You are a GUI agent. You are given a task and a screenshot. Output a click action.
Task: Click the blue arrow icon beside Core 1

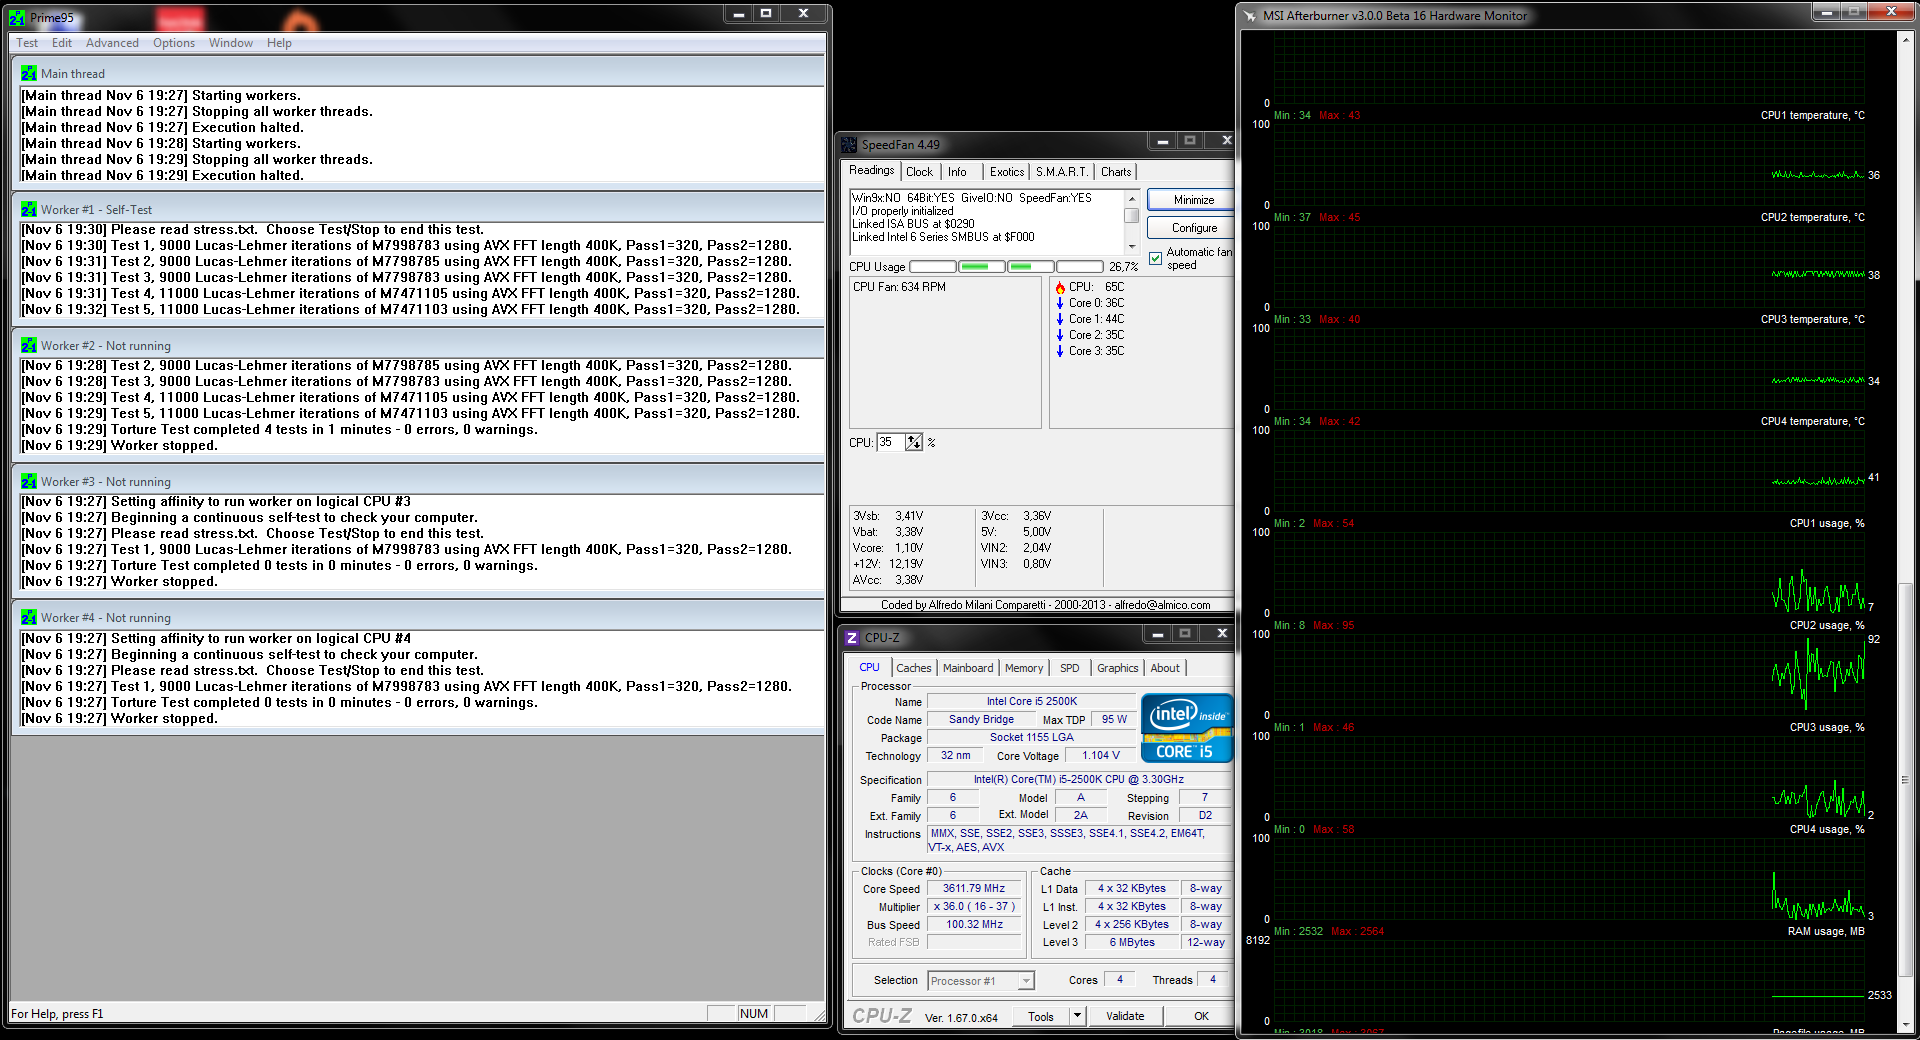click(x=1060, y=319)
